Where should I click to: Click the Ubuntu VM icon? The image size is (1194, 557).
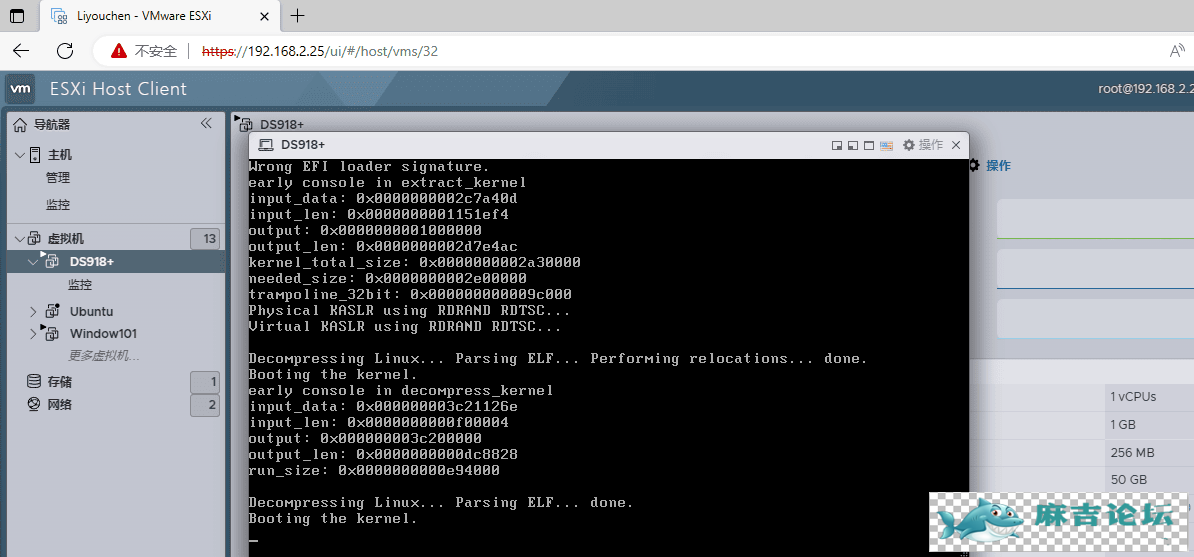52,311
